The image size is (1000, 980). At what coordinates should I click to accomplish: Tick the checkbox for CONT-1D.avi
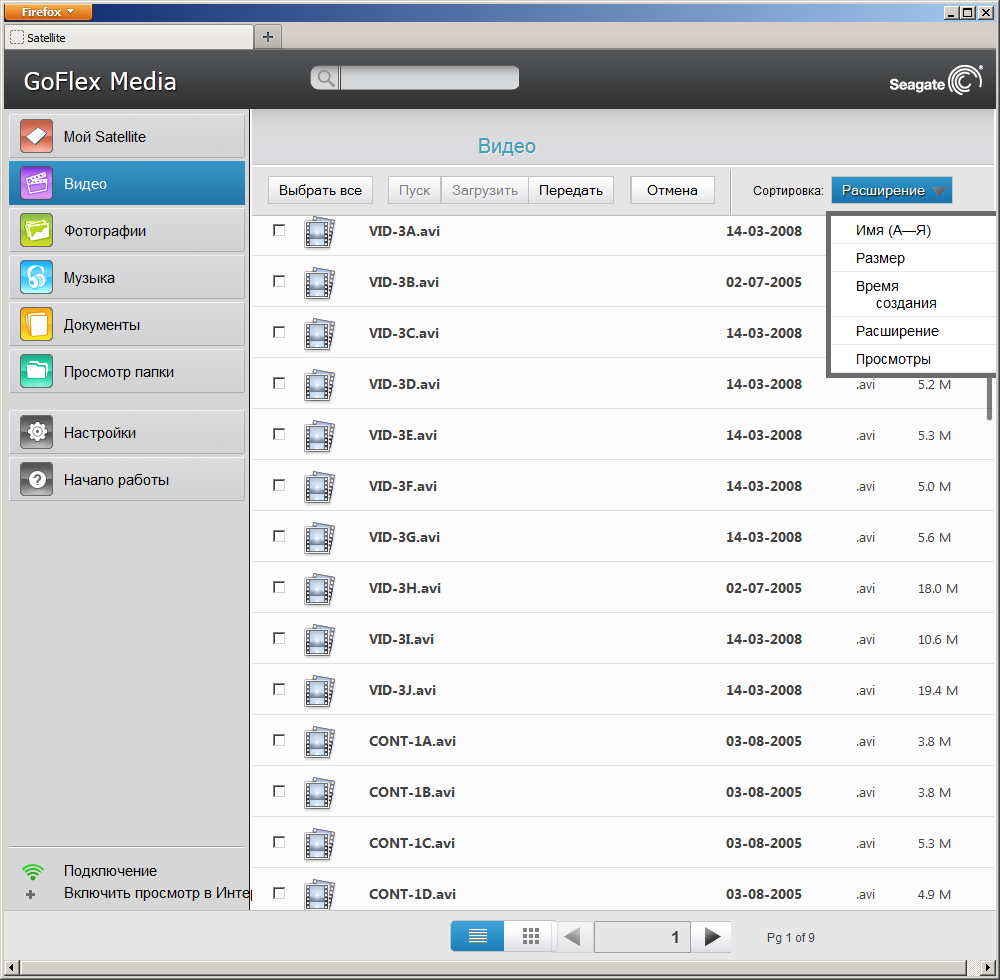click(279, 893)
